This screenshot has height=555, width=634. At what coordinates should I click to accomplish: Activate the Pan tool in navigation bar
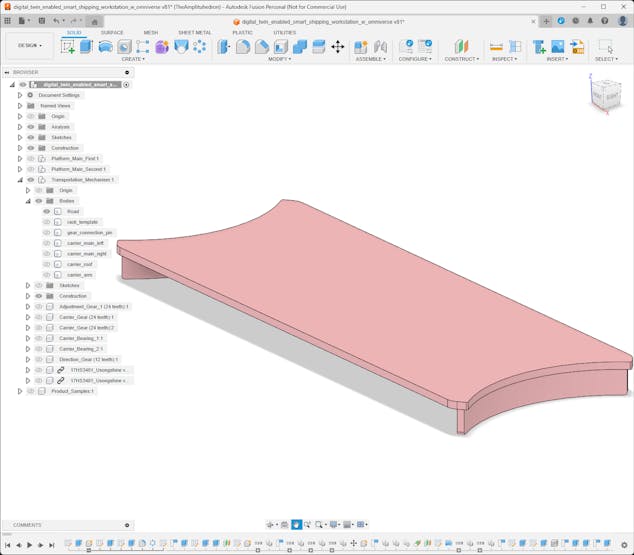(297, 525)
